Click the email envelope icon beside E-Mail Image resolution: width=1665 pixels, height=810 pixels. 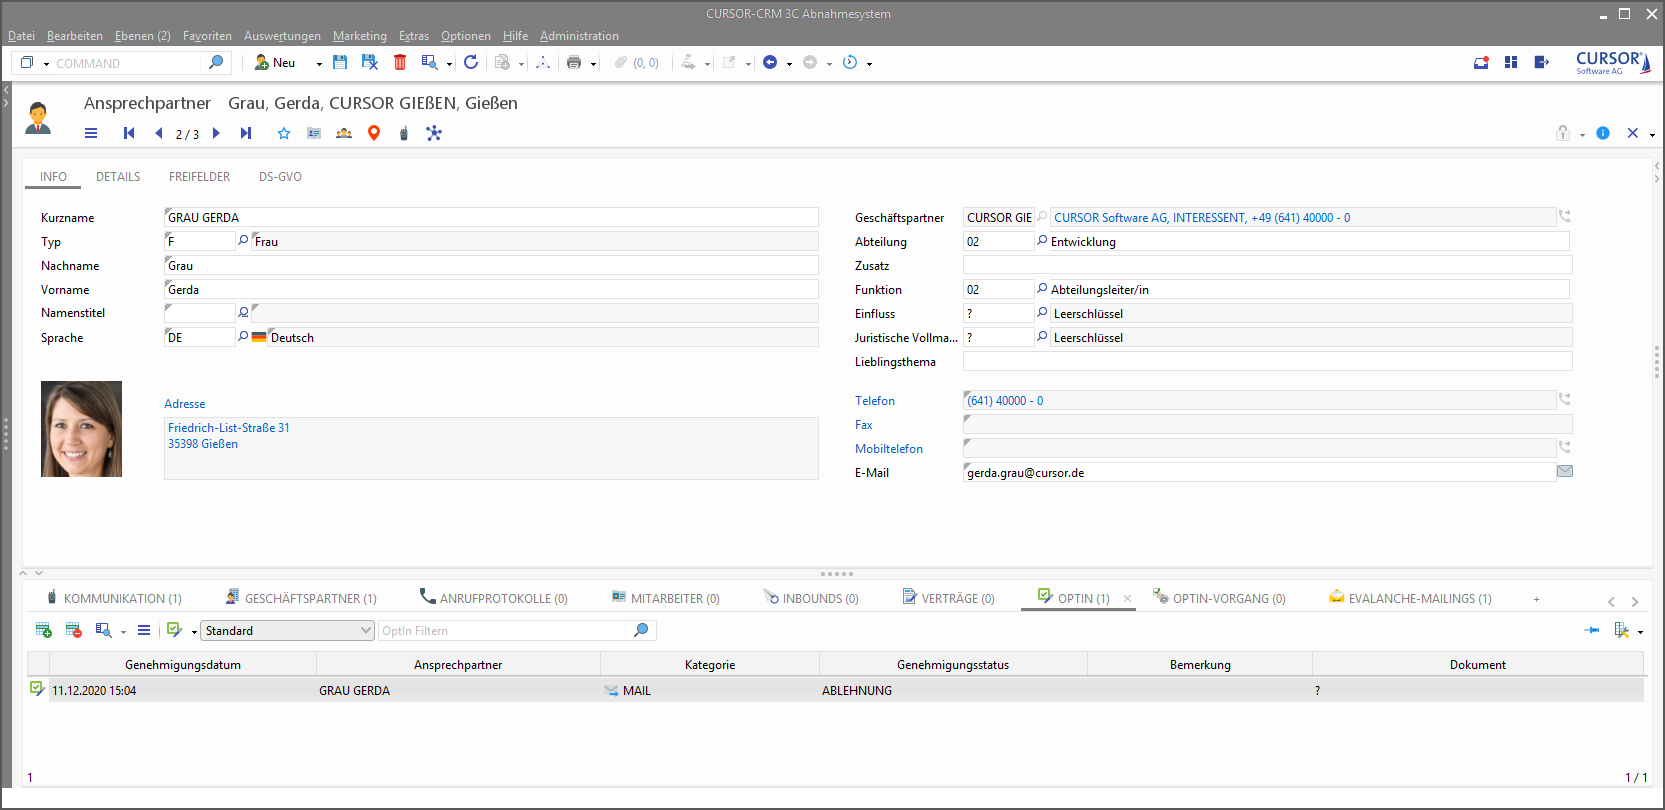click(1565, 472)
